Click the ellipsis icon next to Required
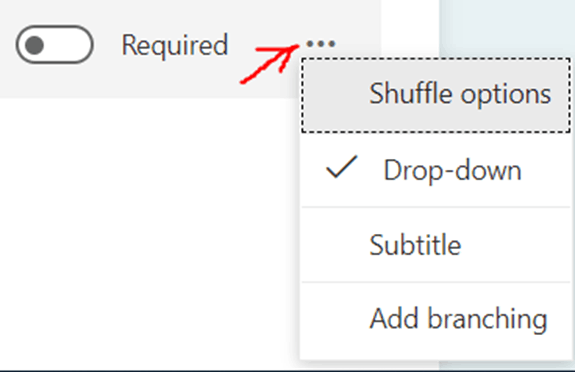 (x=321, y=44)
